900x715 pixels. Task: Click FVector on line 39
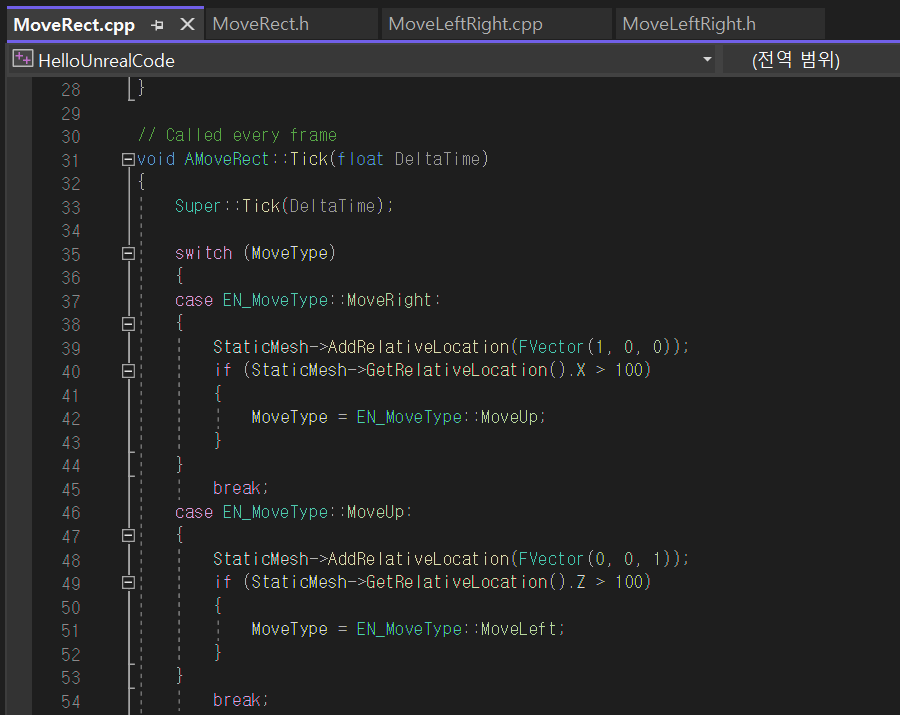pos(551,347)
